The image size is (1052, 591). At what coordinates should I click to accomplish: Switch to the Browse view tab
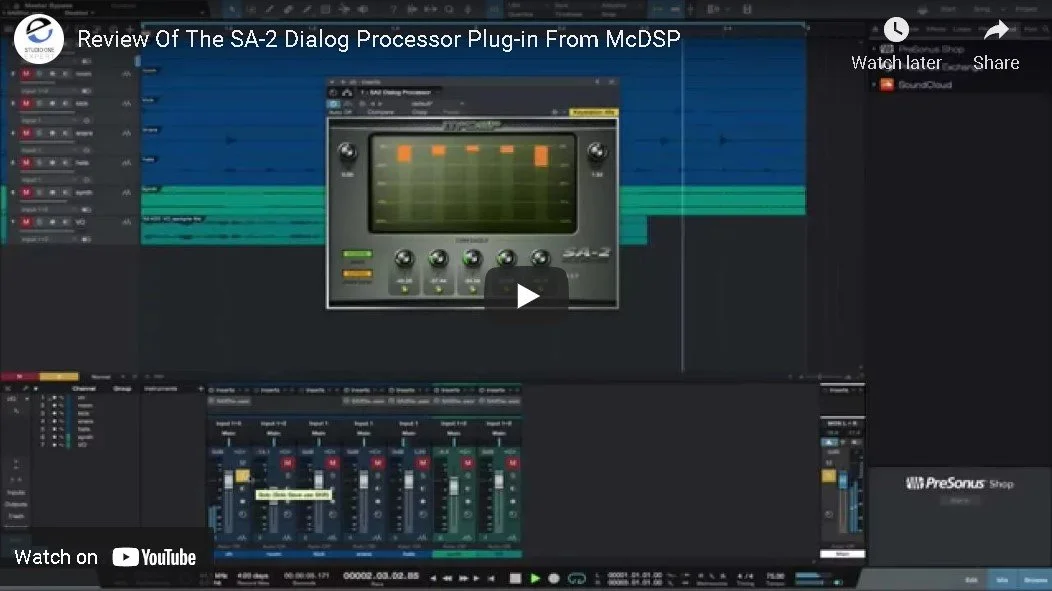[x=1035, y=580]
